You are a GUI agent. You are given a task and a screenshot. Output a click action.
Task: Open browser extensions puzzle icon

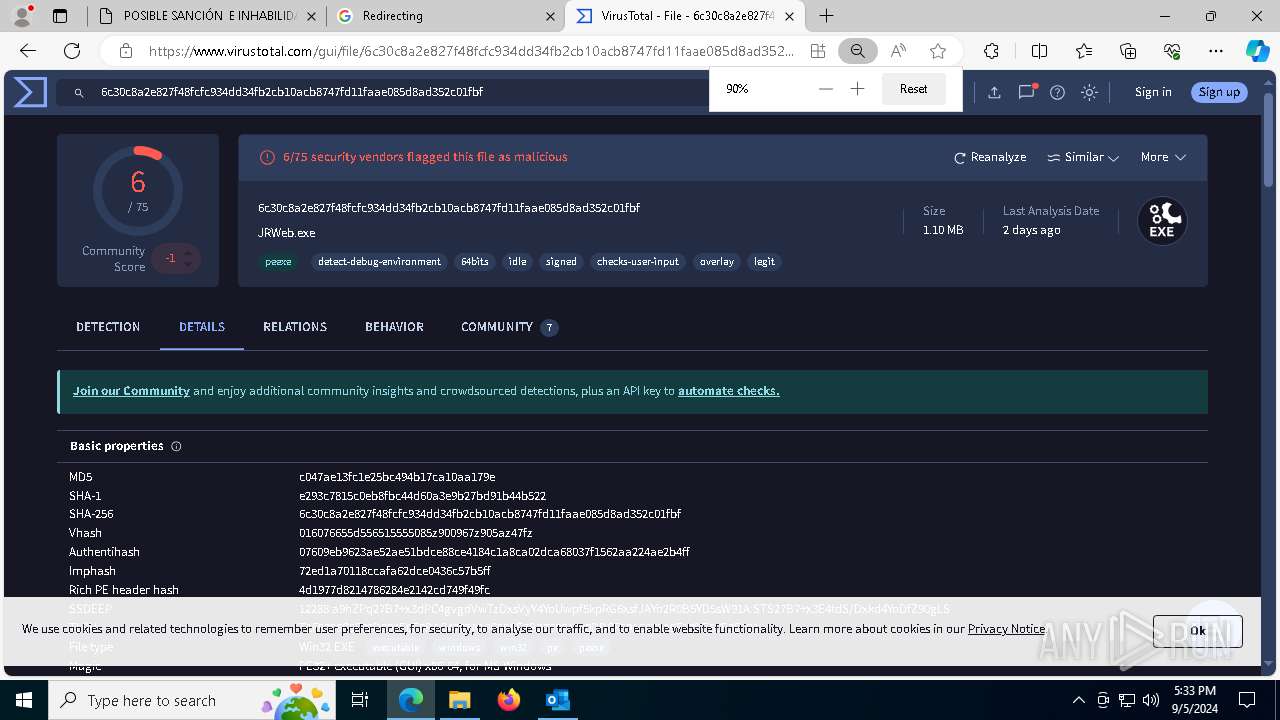click(x=991, y=51)
